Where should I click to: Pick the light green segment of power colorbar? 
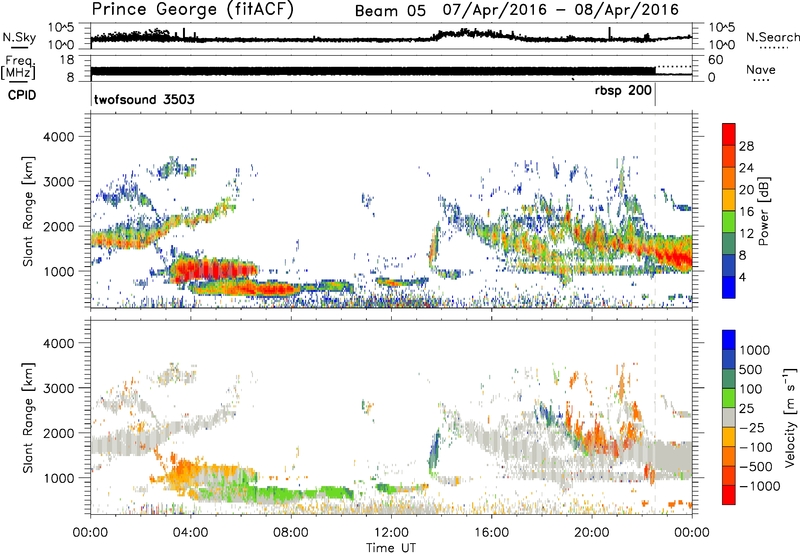[729, 222]
